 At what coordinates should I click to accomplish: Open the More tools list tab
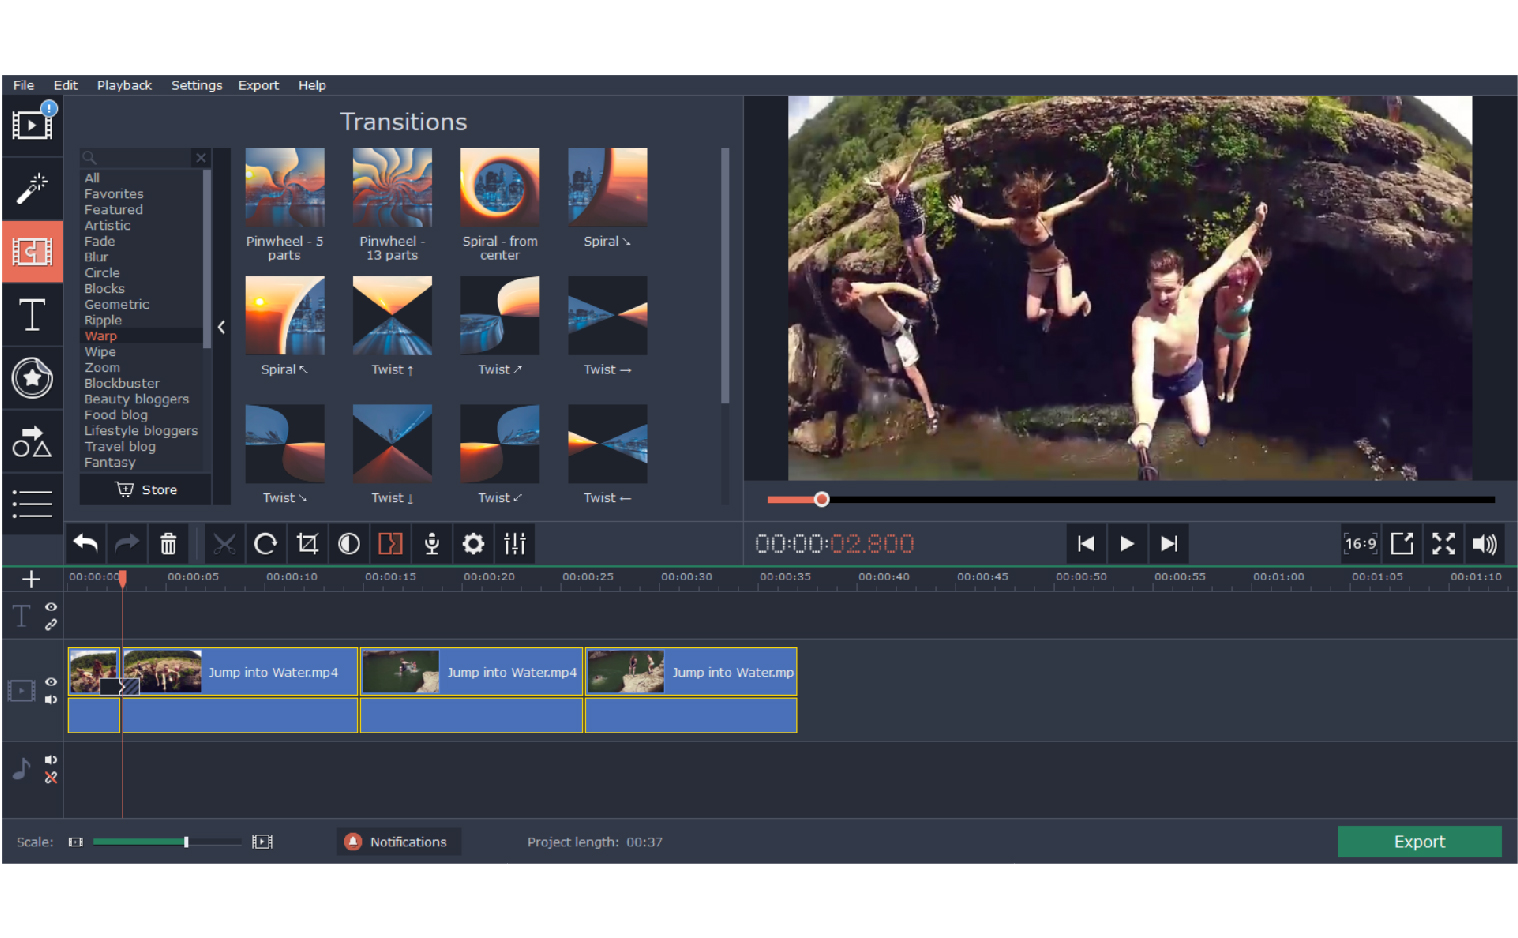(32, 503)
